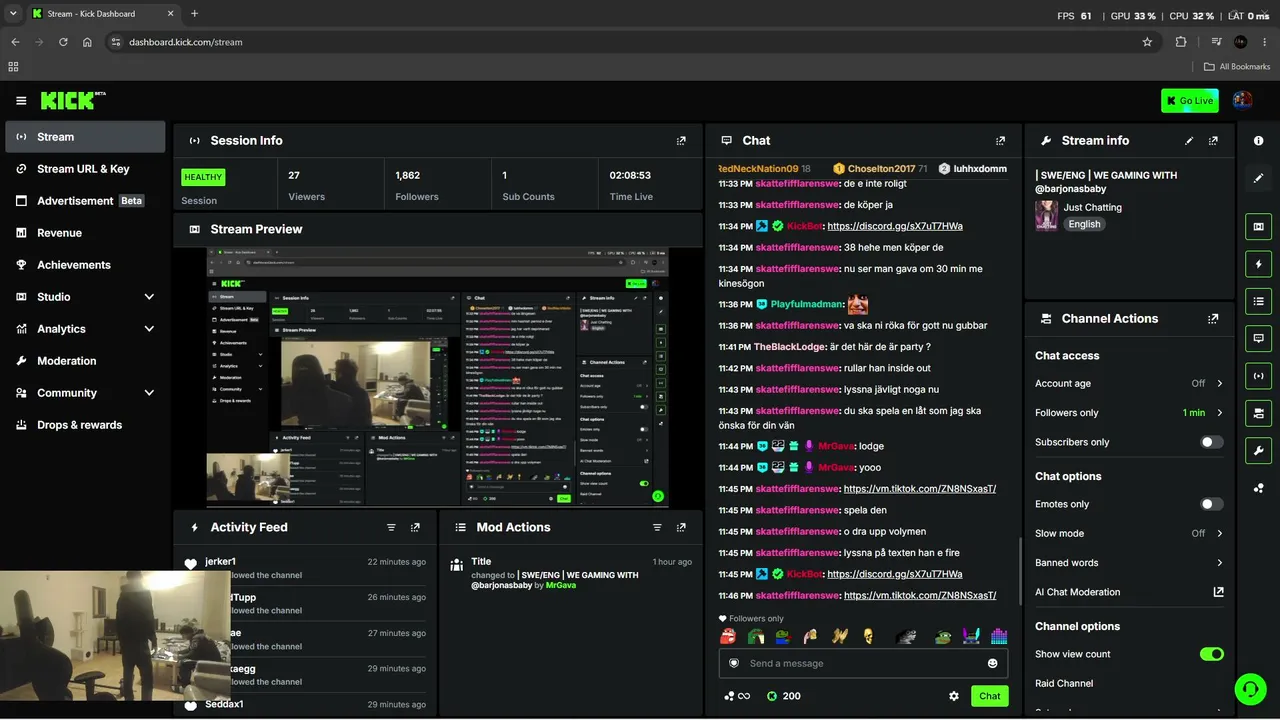
Task: Open a new browser tab
Action: pos(194,14)
